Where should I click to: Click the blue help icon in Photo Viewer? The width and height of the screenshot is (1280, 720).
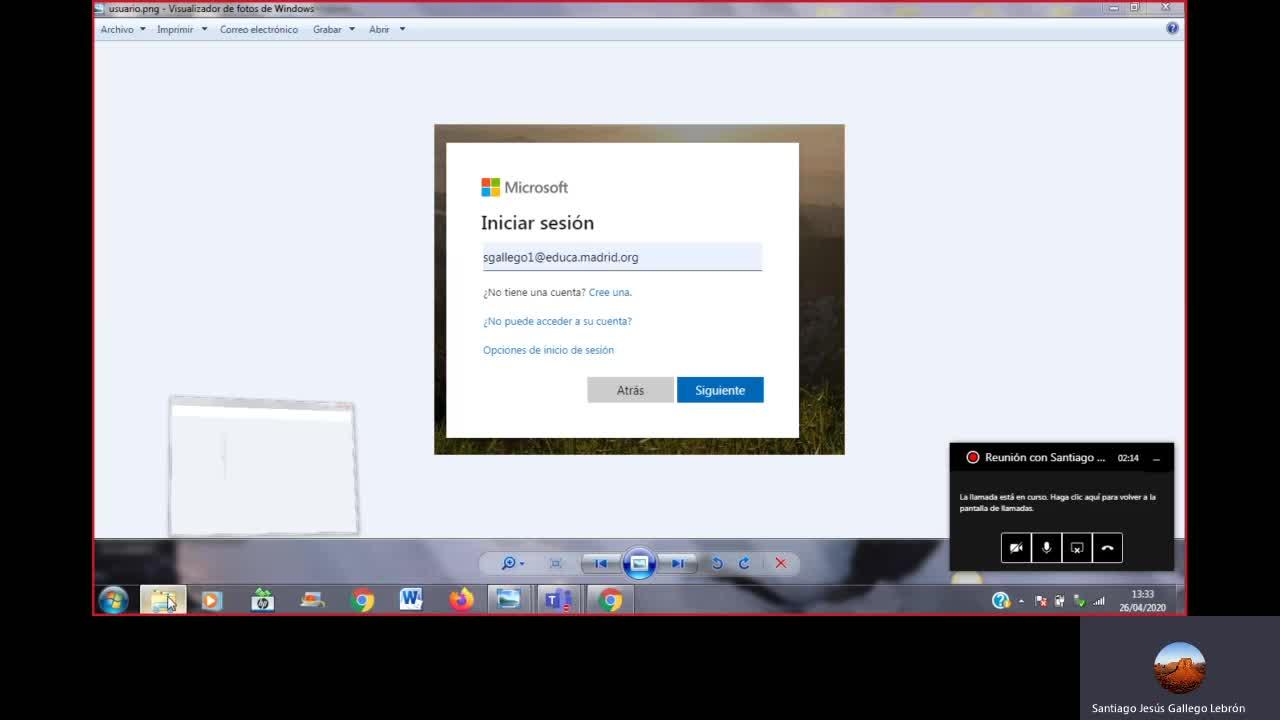(1172, 28)
